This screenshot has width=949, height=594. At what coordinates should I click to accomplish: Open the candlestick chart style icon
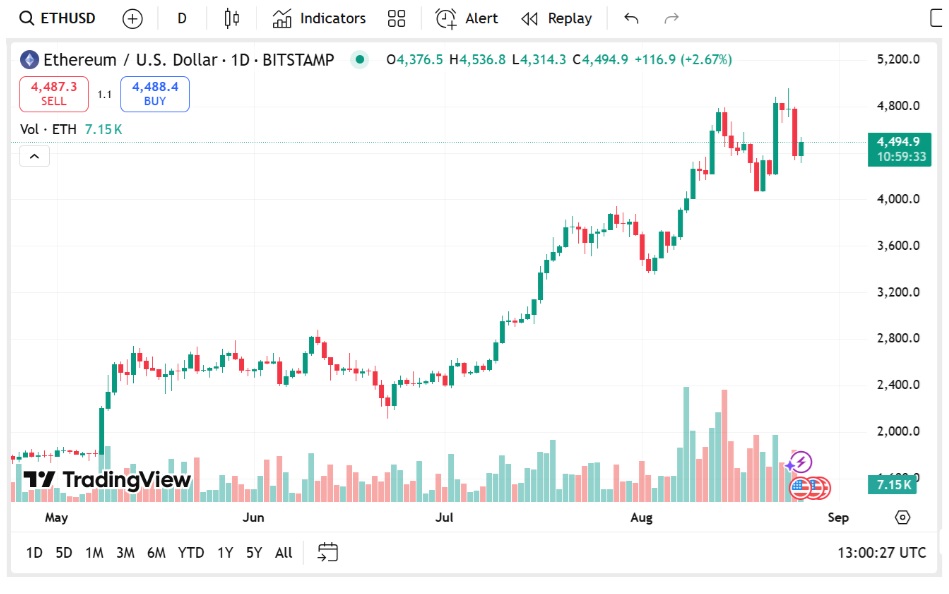(x=231, y=18)
